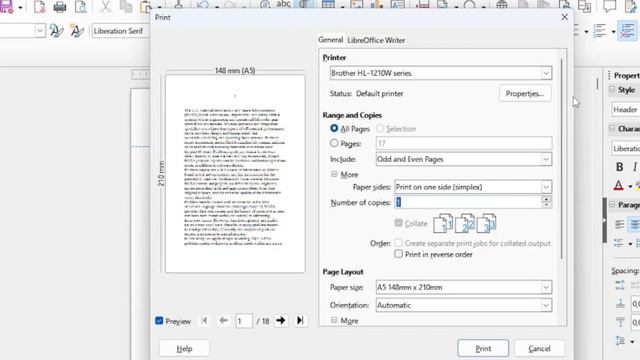Open the paragraph style dropdown in toolbar
The height and width of the screenshot is (360, 640).
click(40, 31)
